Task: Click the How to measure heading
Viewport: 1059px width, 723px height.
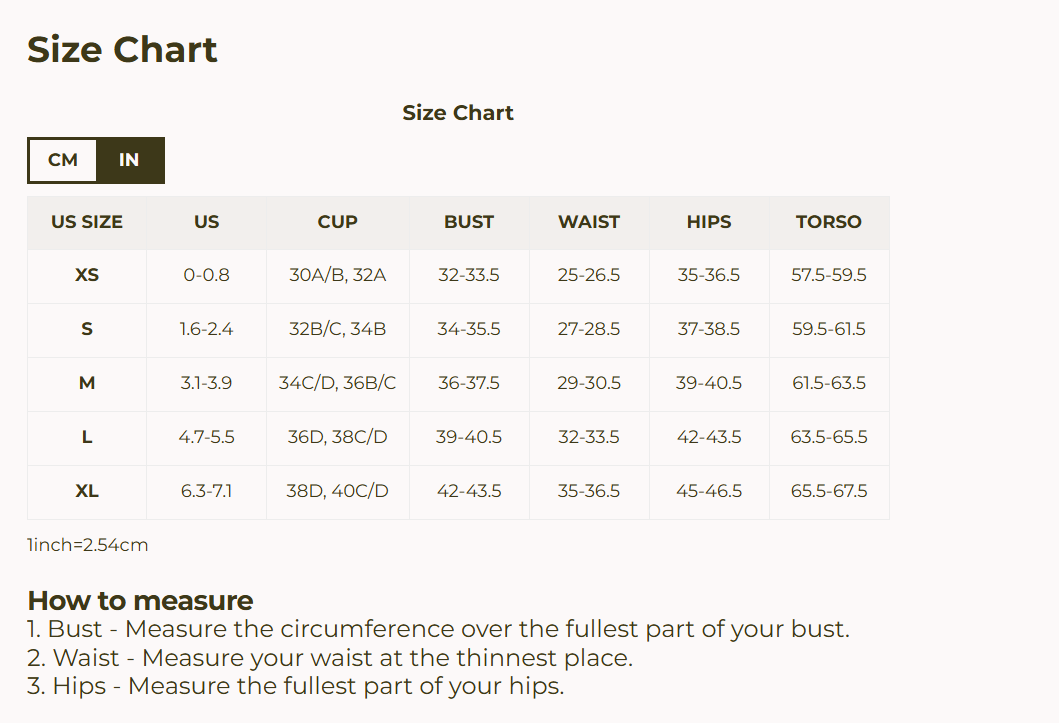Action: 140,601
